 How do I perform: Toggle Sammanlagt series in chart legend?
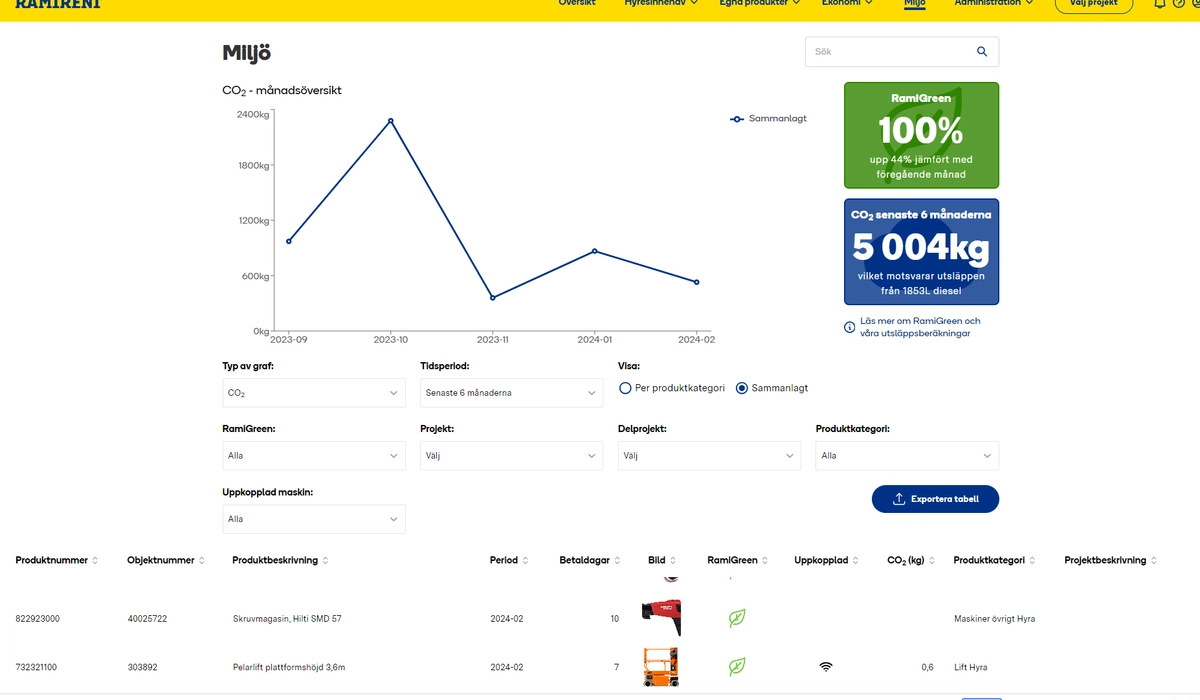click(768, 118)
